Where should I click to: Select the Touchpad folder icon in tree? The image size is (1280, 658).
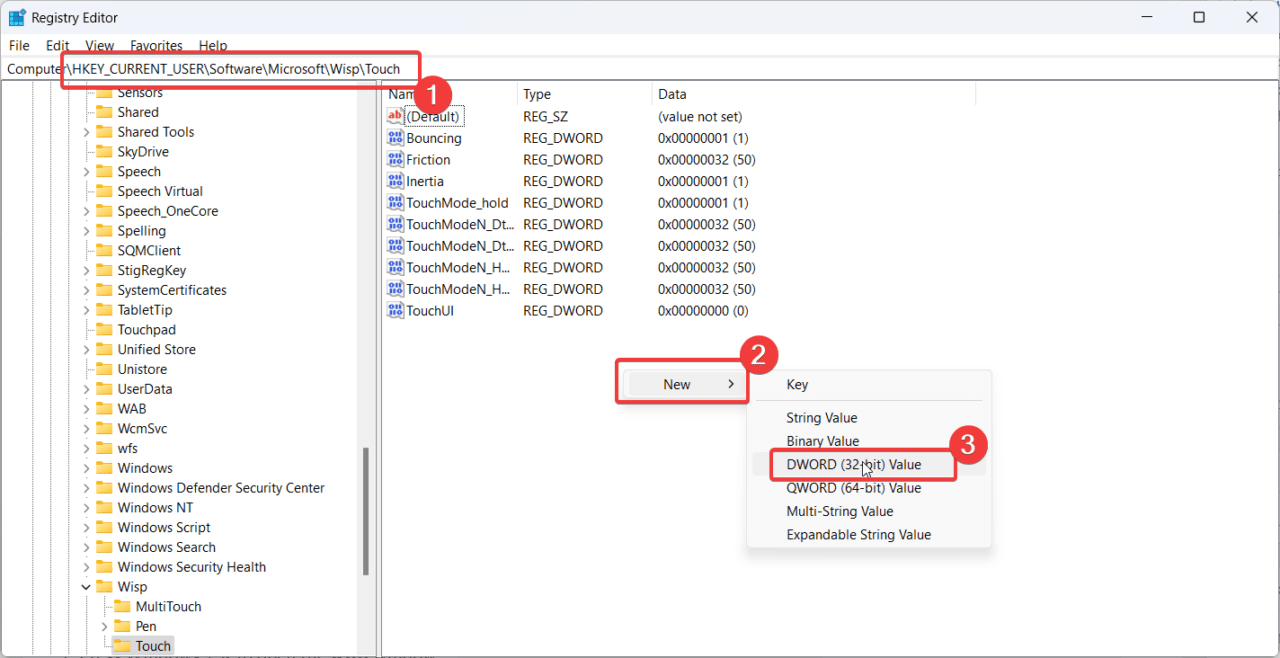103,330
